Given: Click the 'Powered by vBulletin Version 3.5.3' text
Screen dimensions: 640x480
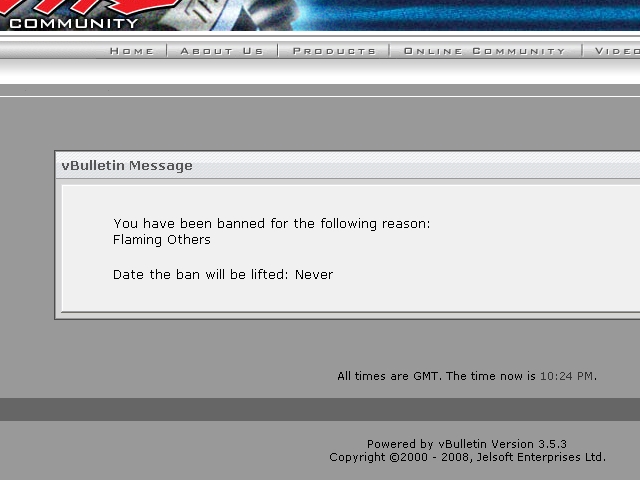Looking at the screenshot, I should pos(467,444).
